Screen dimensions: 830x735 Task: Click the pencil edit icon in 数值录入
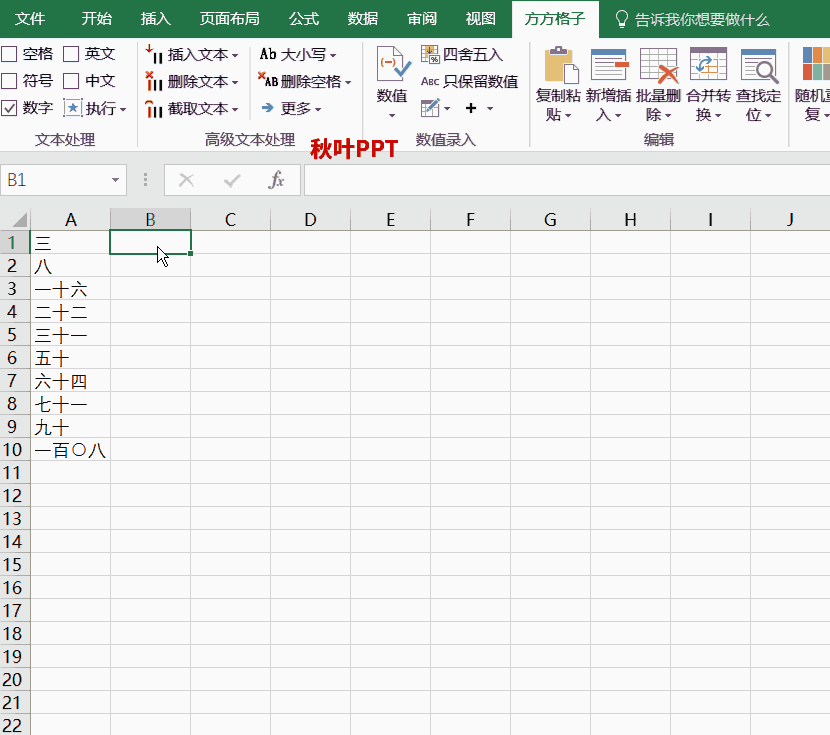click(430, 108)
